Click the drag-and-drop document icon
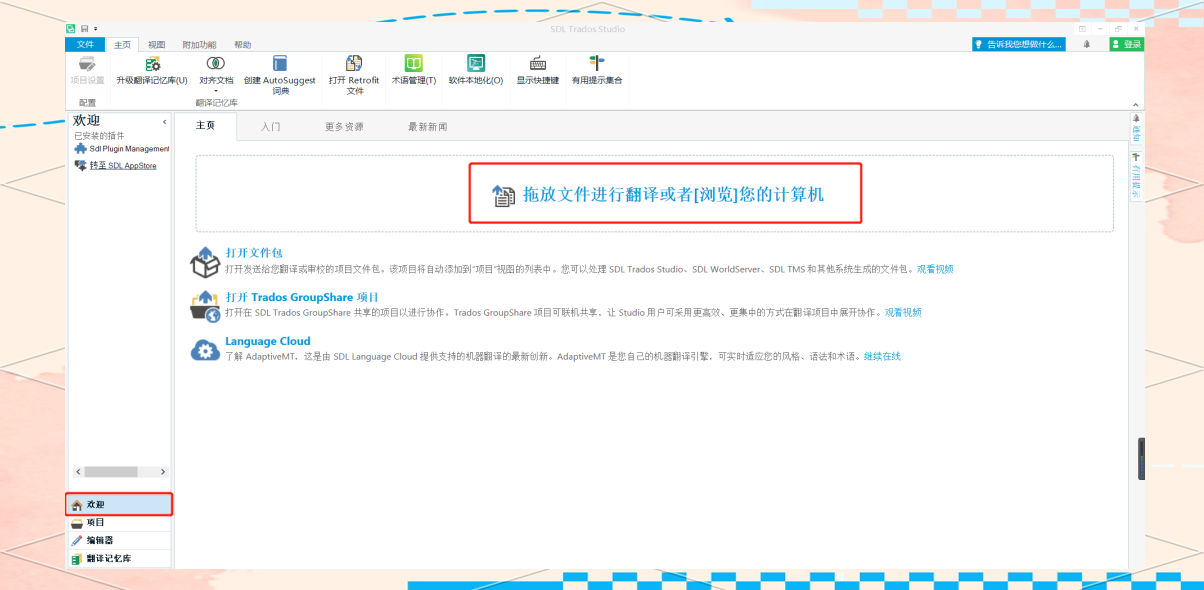This screenshot has width=1204, height=590. [503, 195]
